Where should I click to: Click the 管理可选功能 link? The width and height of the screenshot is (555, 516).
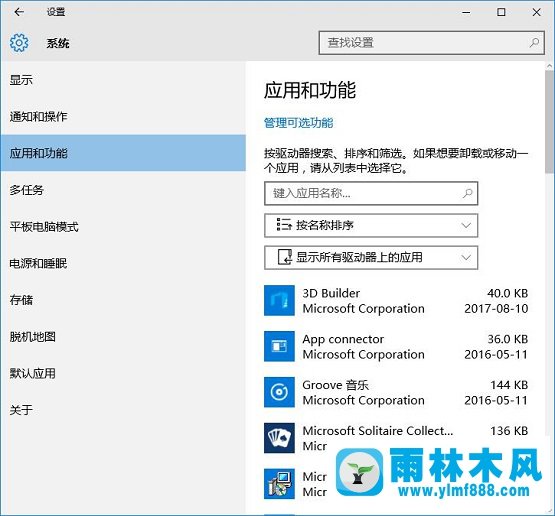tap(298, 123)
